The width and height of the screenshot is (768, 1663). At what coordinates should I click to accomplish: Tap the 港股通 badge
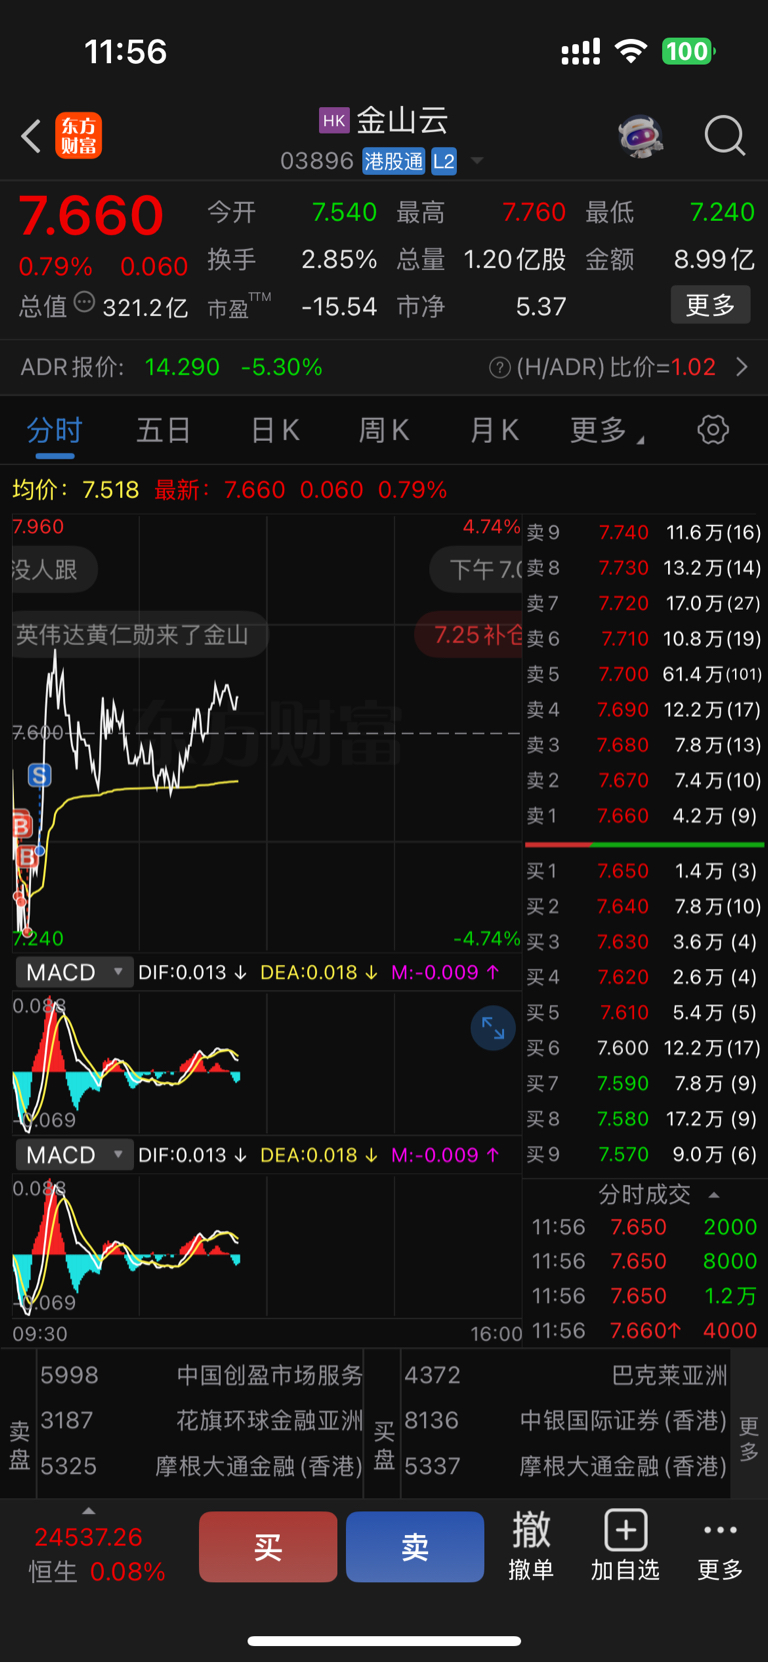[394, 161]
